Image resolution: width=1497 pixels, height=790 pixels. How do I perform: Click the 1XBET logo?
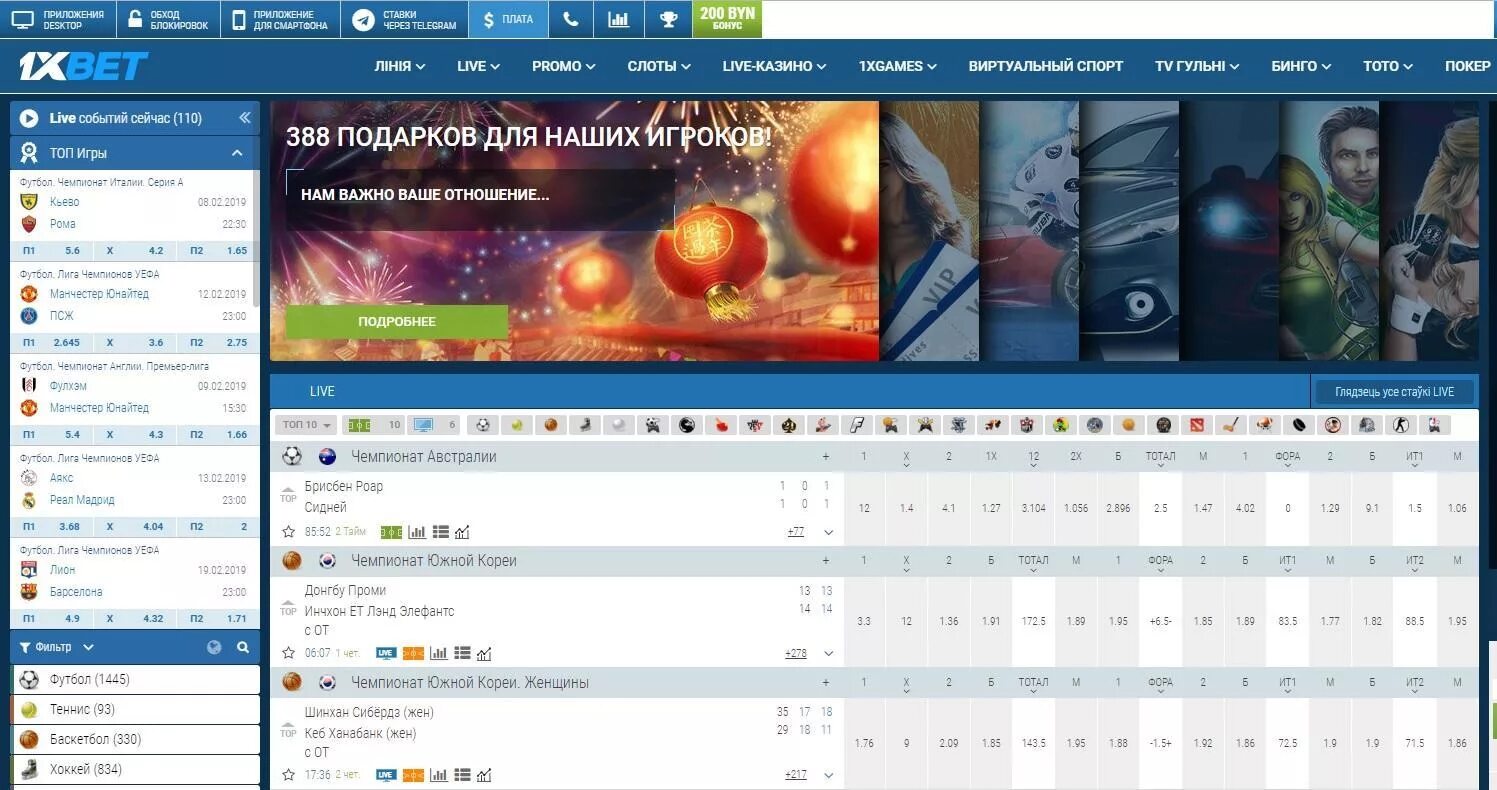point(83,66)
